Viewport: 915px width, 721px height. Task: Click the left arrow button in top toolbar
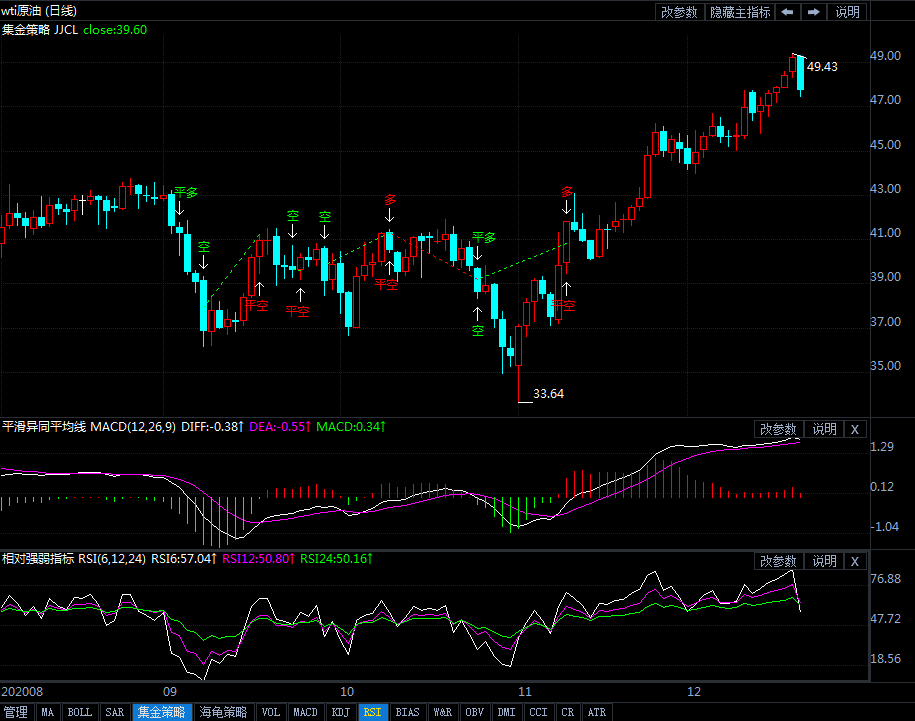click(788, 12)
